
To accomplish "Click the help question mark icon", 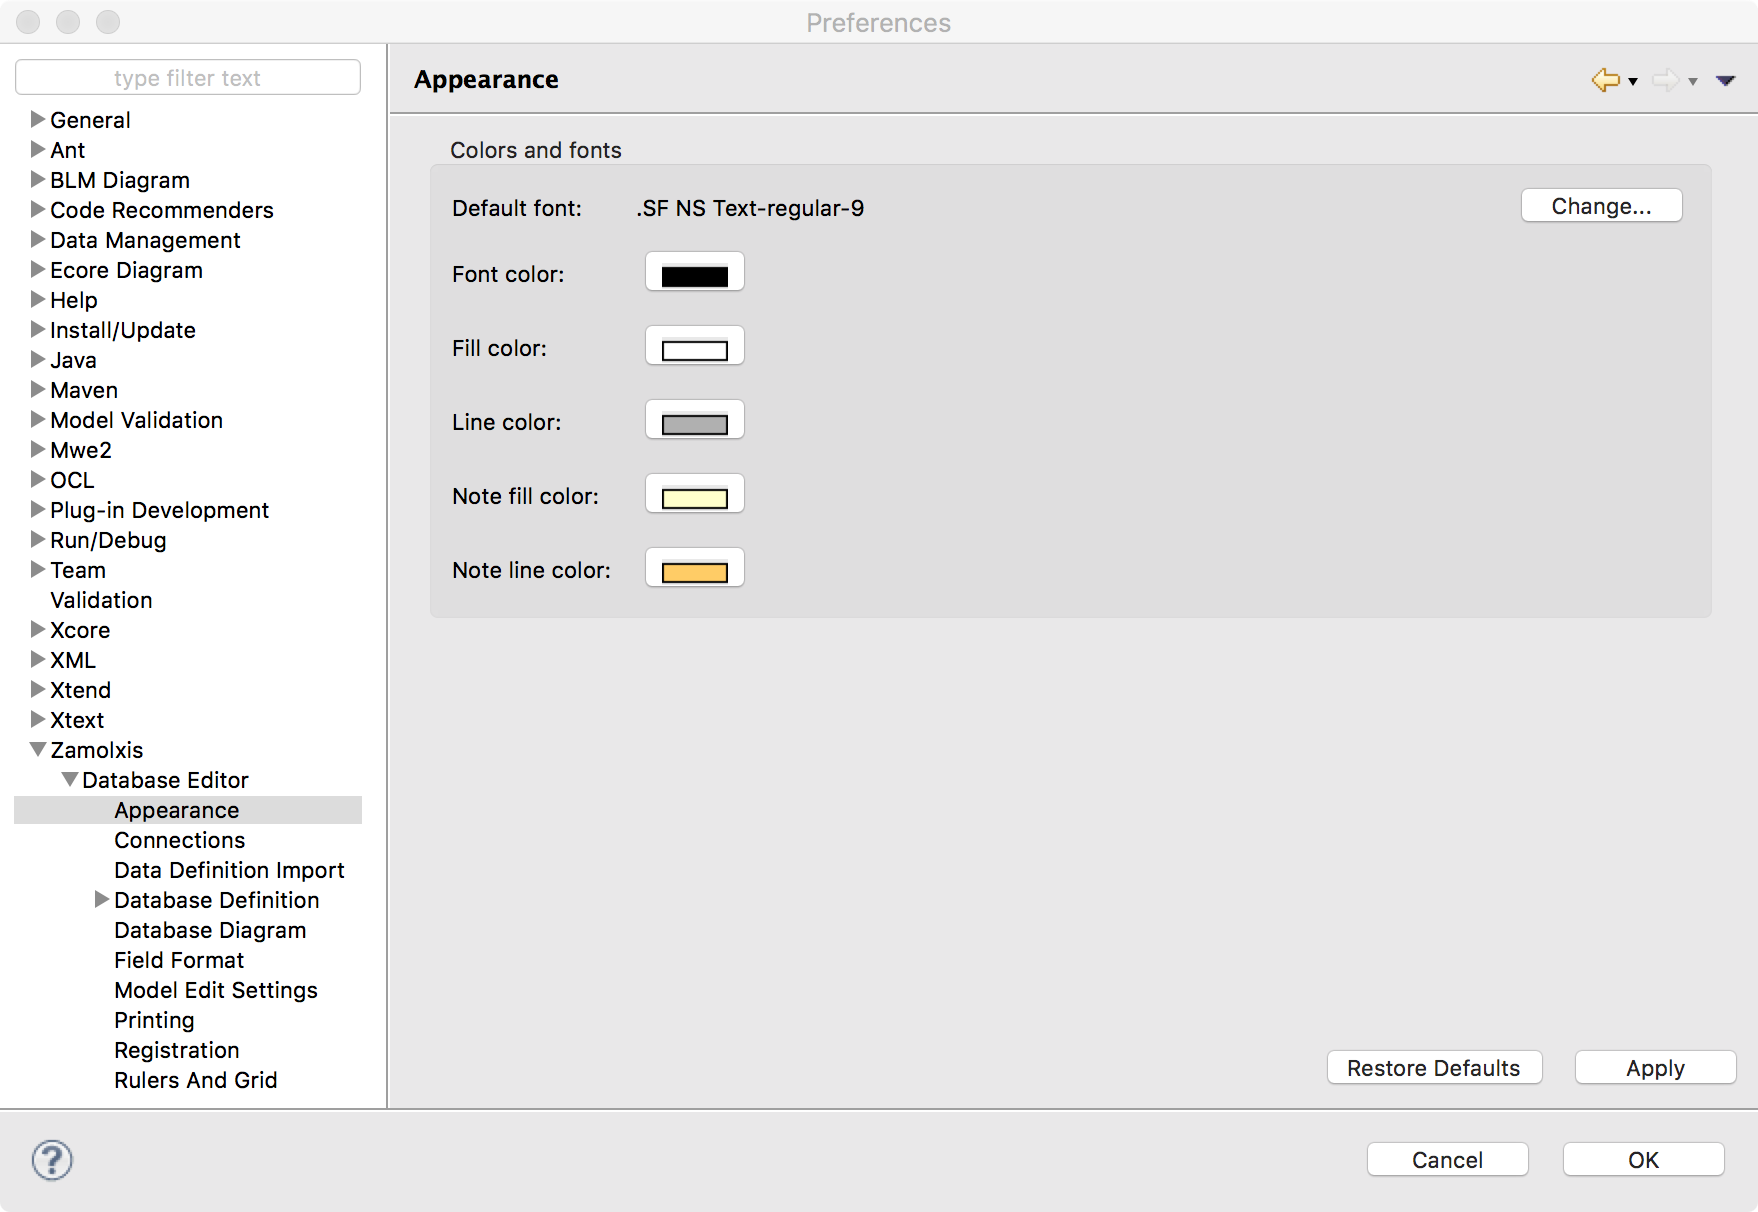I will pyautogui.click(x=52, y=1160).
